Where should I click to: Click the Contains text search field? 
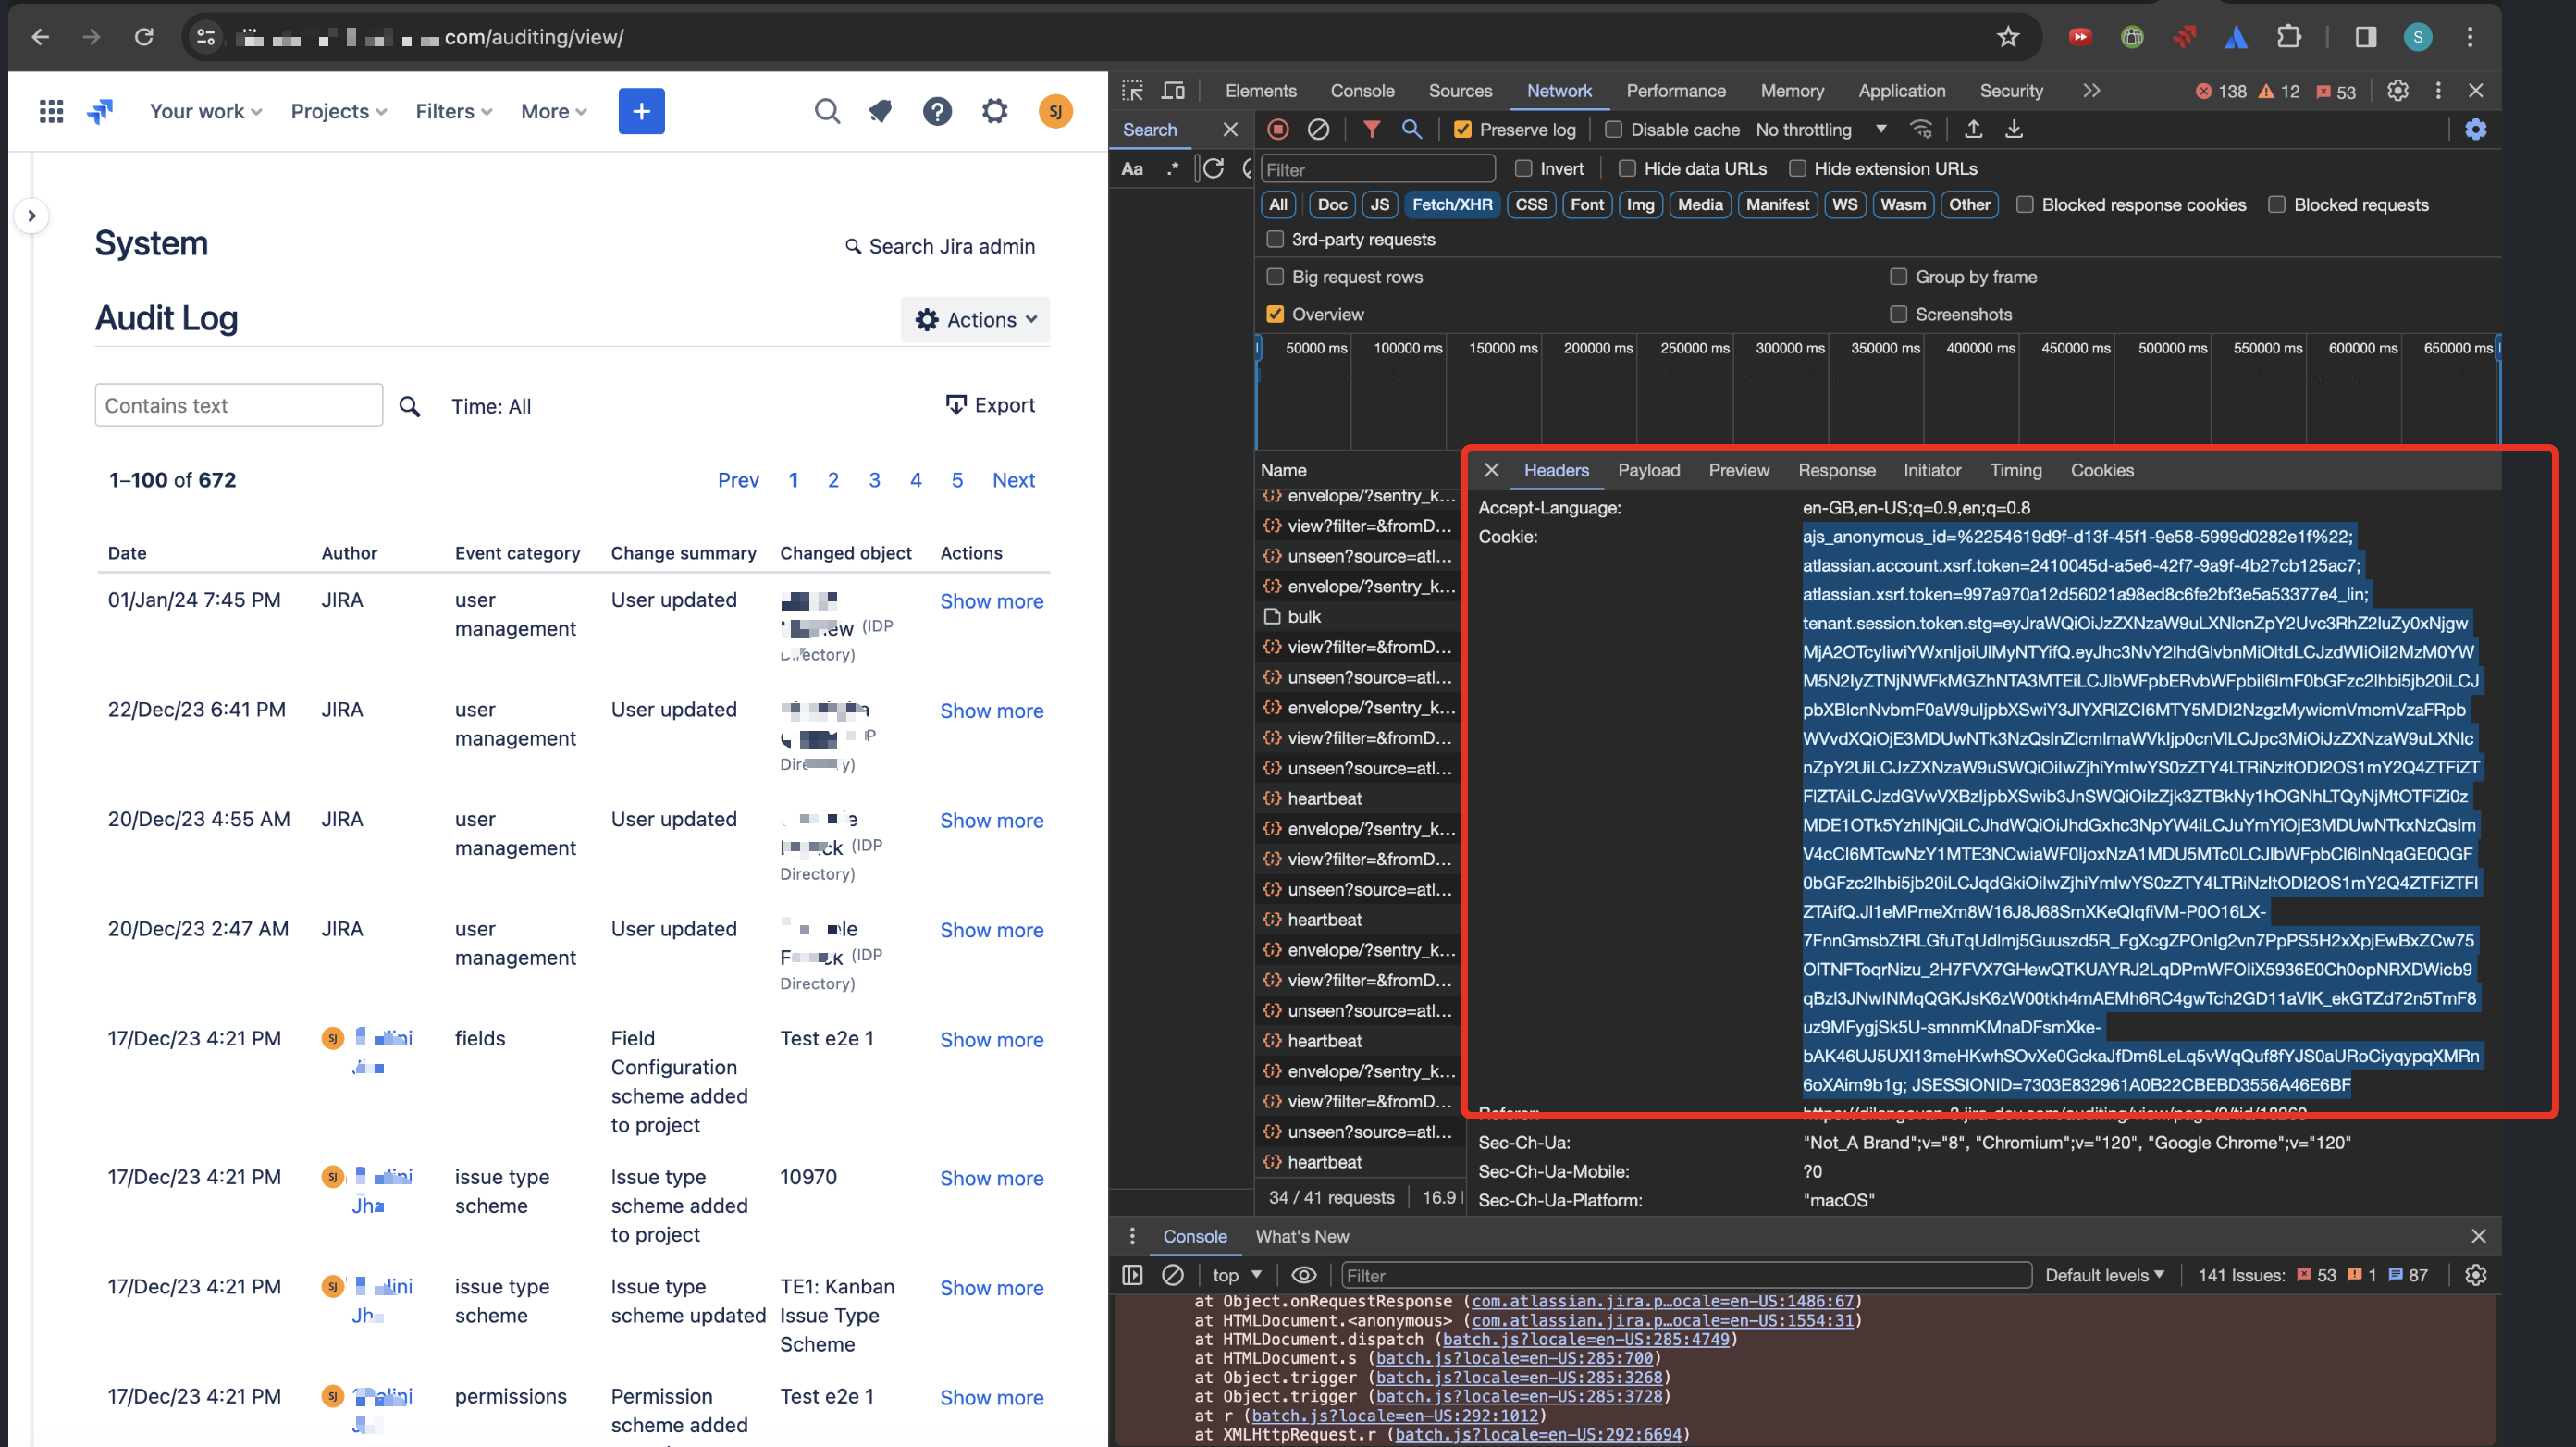point(239,405)
